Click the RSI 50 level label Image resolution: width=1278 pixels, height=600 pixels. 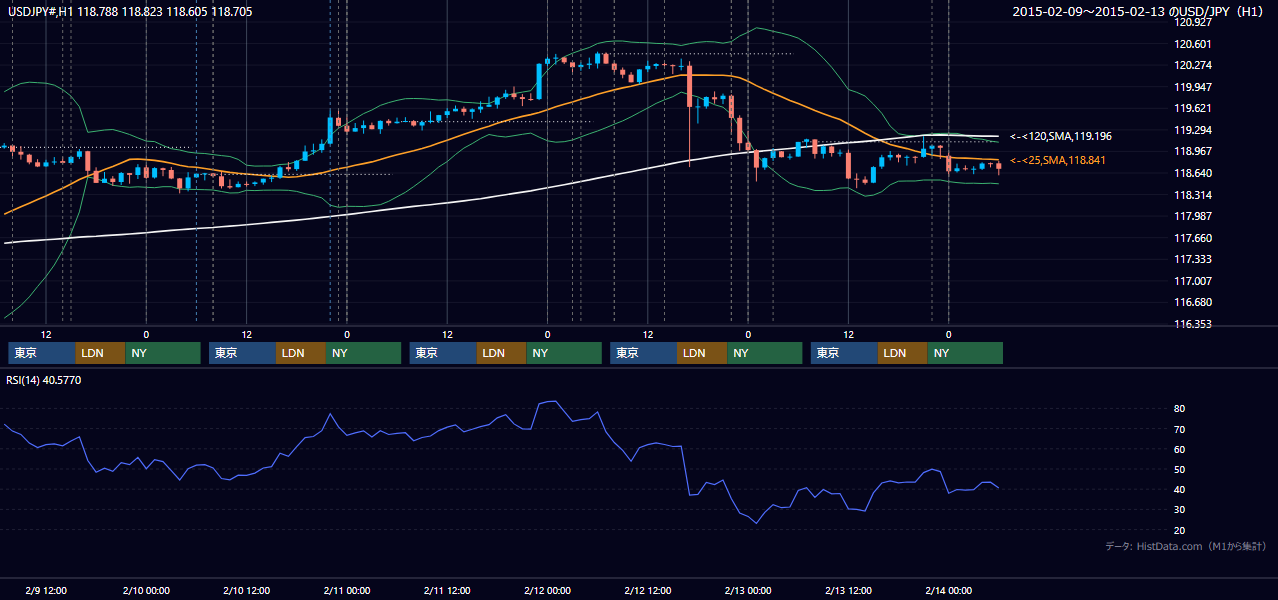1179,469
